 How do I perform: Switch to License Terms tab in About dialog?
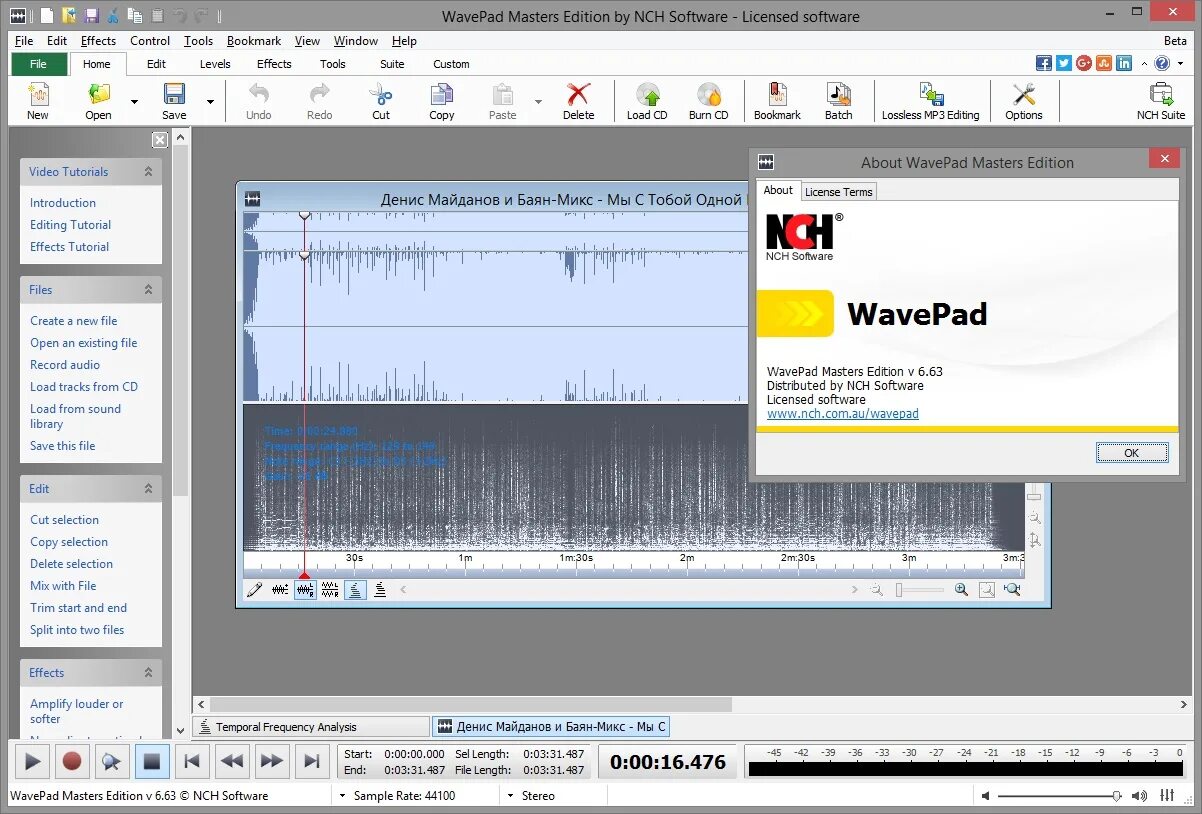point(839,192)
